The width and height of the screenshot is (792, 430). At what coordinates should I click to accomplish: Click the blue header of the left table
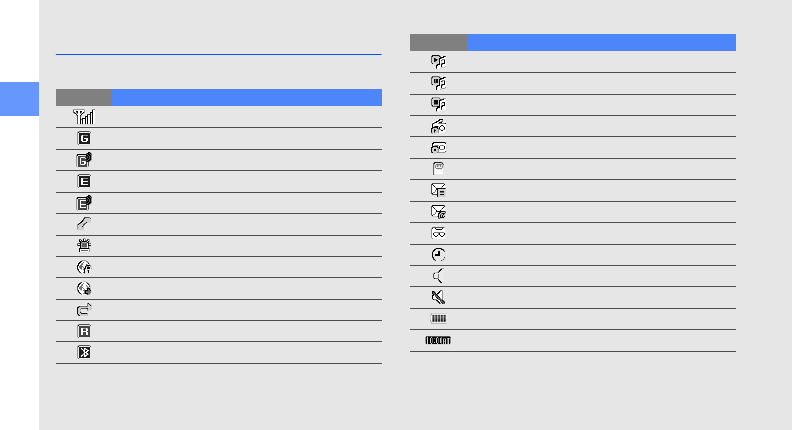coord(246,98)
